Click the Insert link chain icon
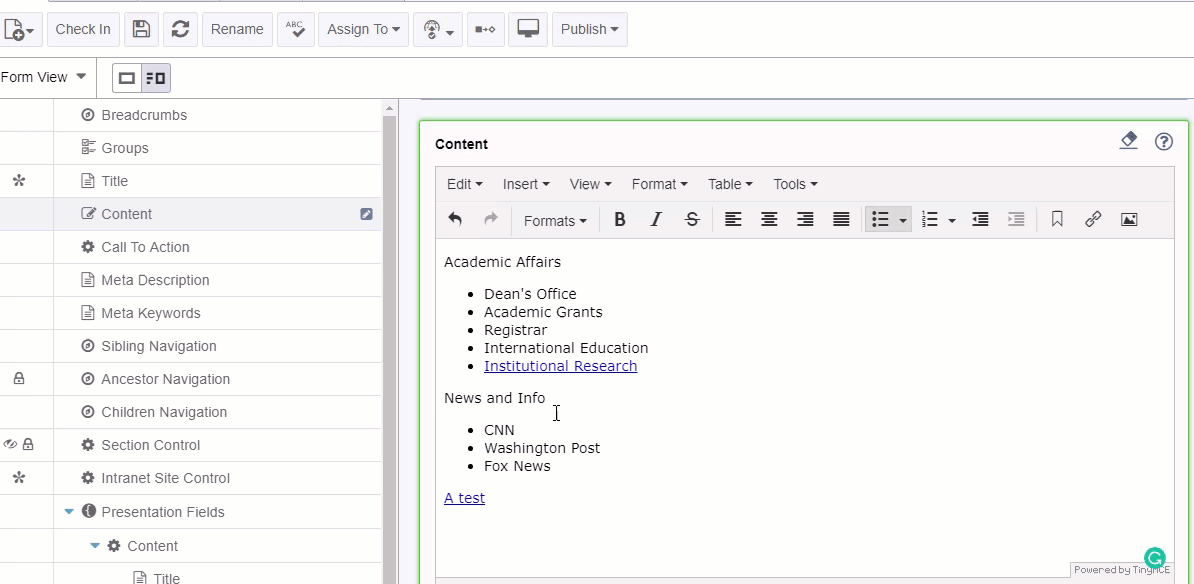 pos(1093,220)
